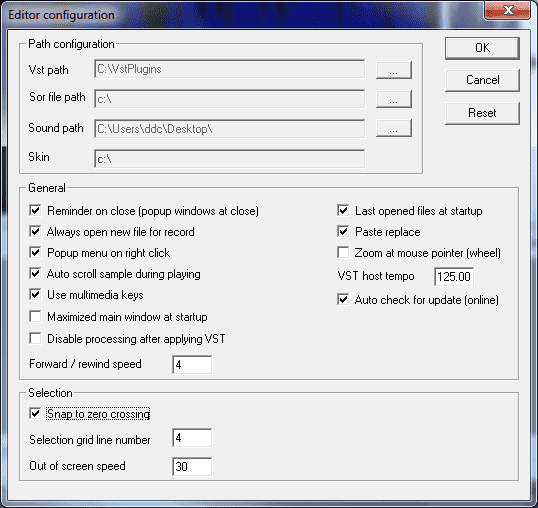Click the VST host tempo field

click(454, 276)
